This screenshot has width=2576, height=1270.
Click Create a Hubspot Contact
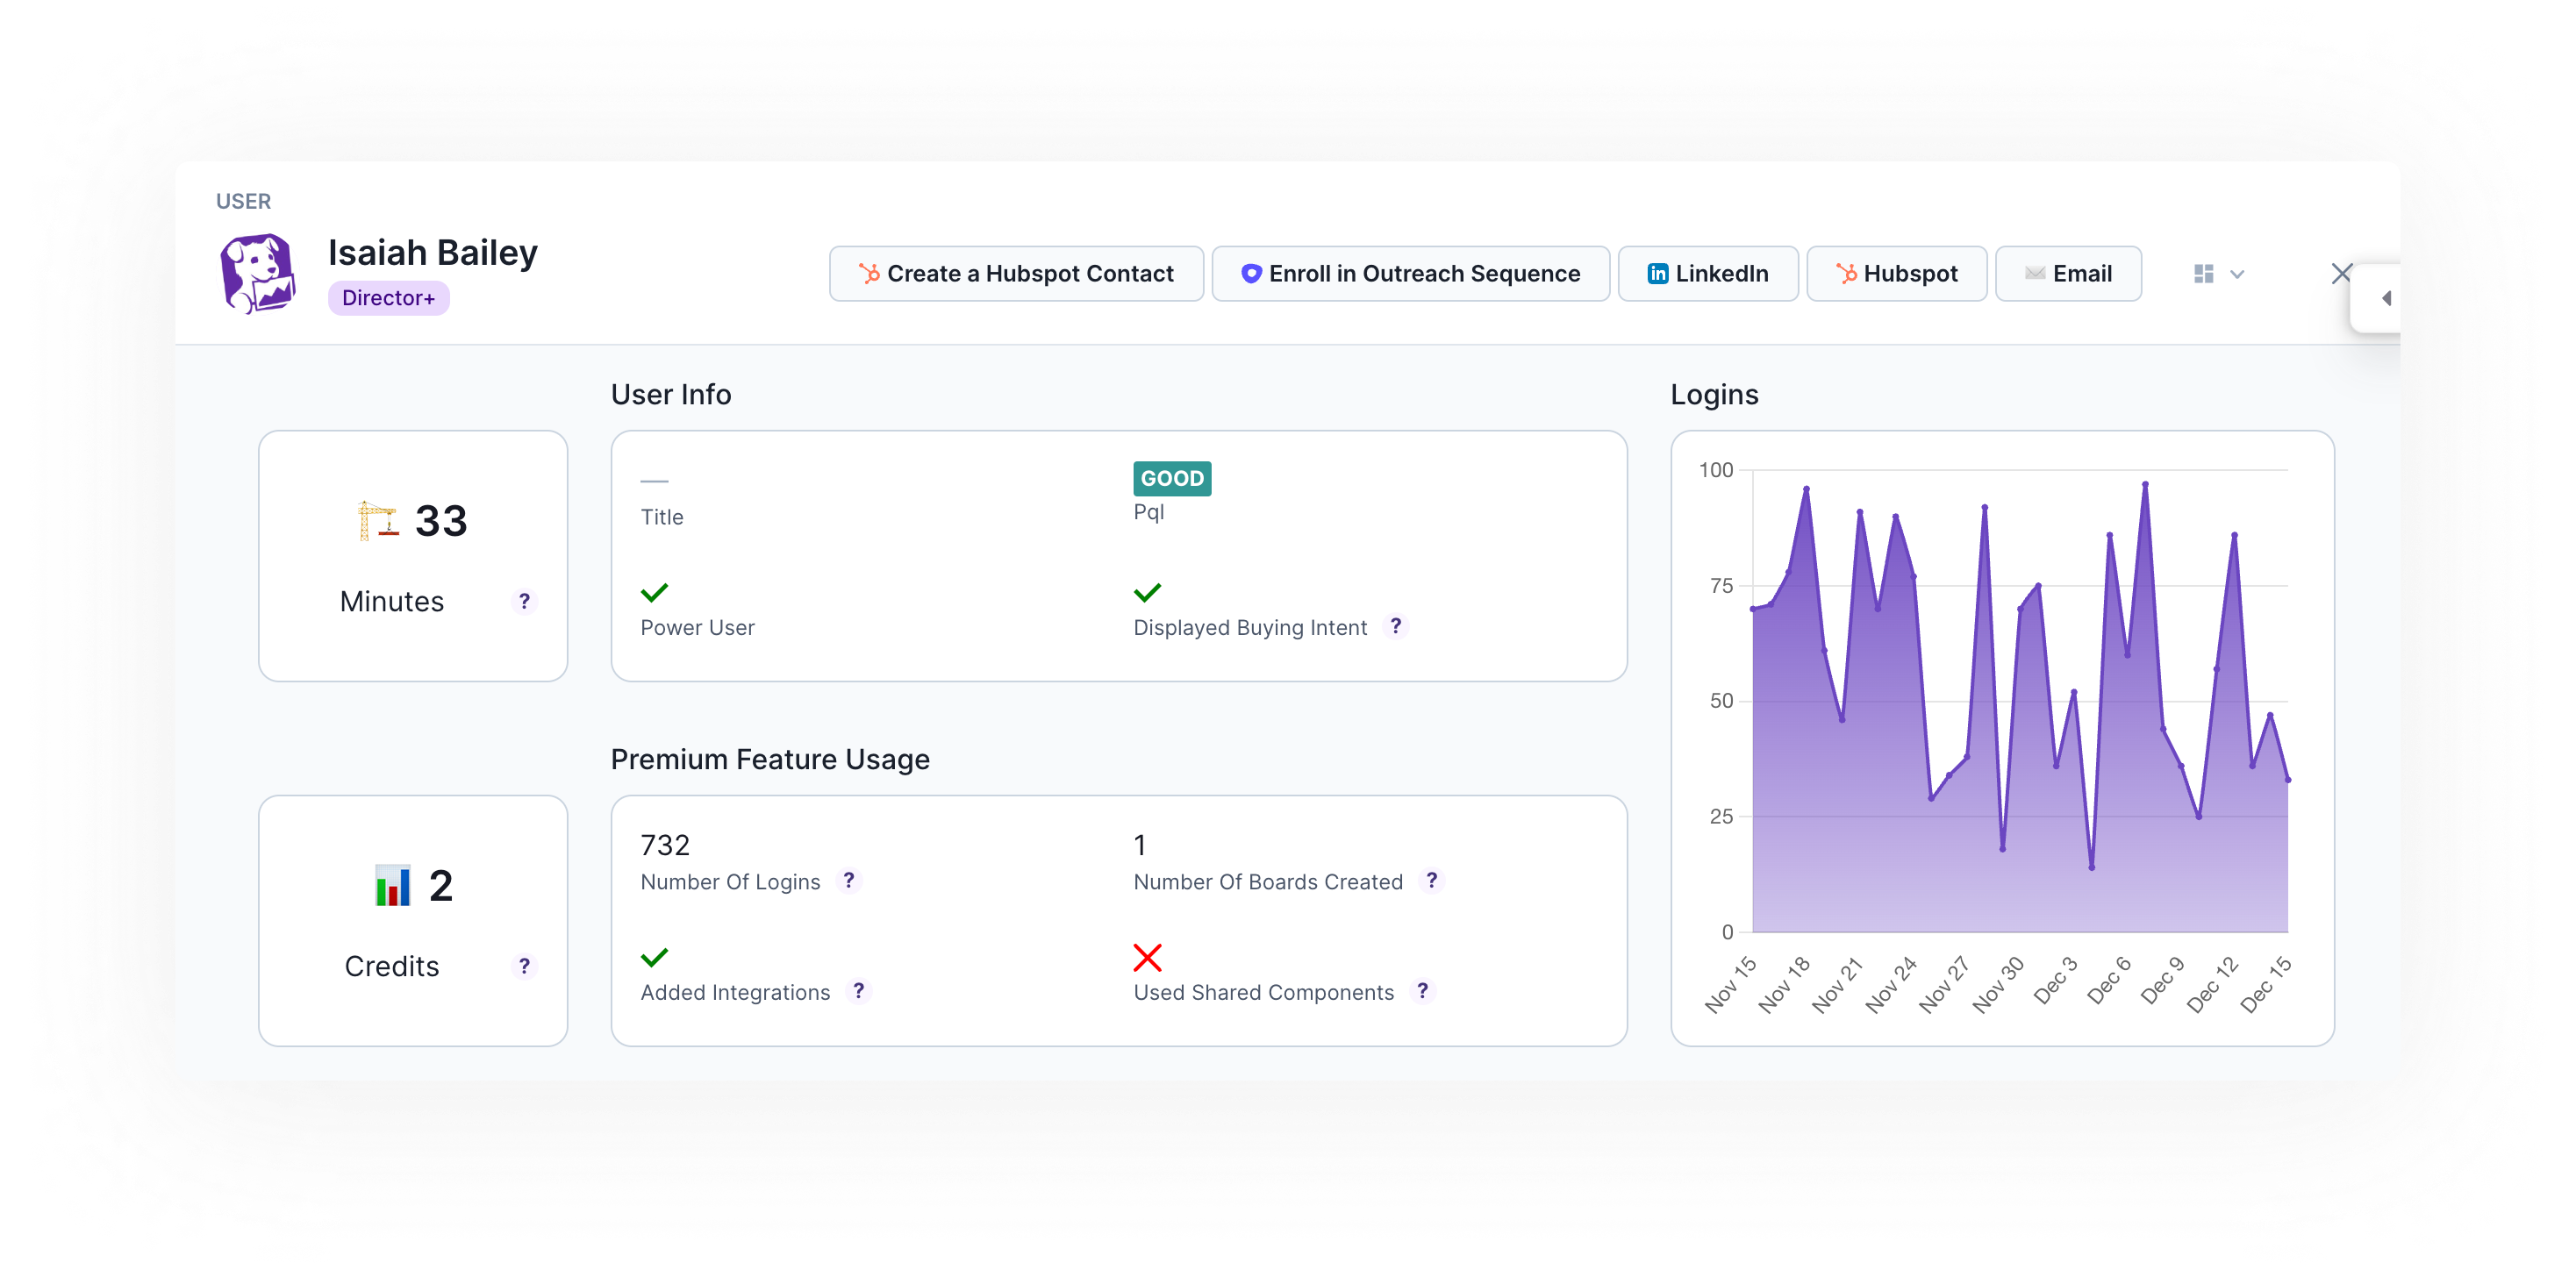click(x=1016, y=274)
